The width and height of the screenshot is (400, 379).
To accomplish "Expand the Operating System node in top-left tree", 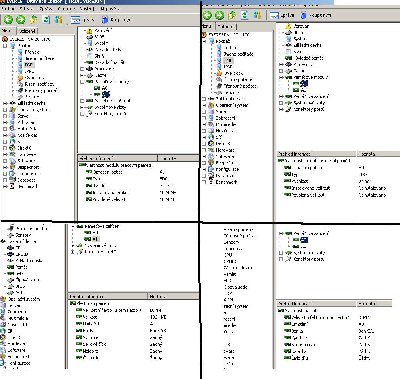I will pos(5,110).
